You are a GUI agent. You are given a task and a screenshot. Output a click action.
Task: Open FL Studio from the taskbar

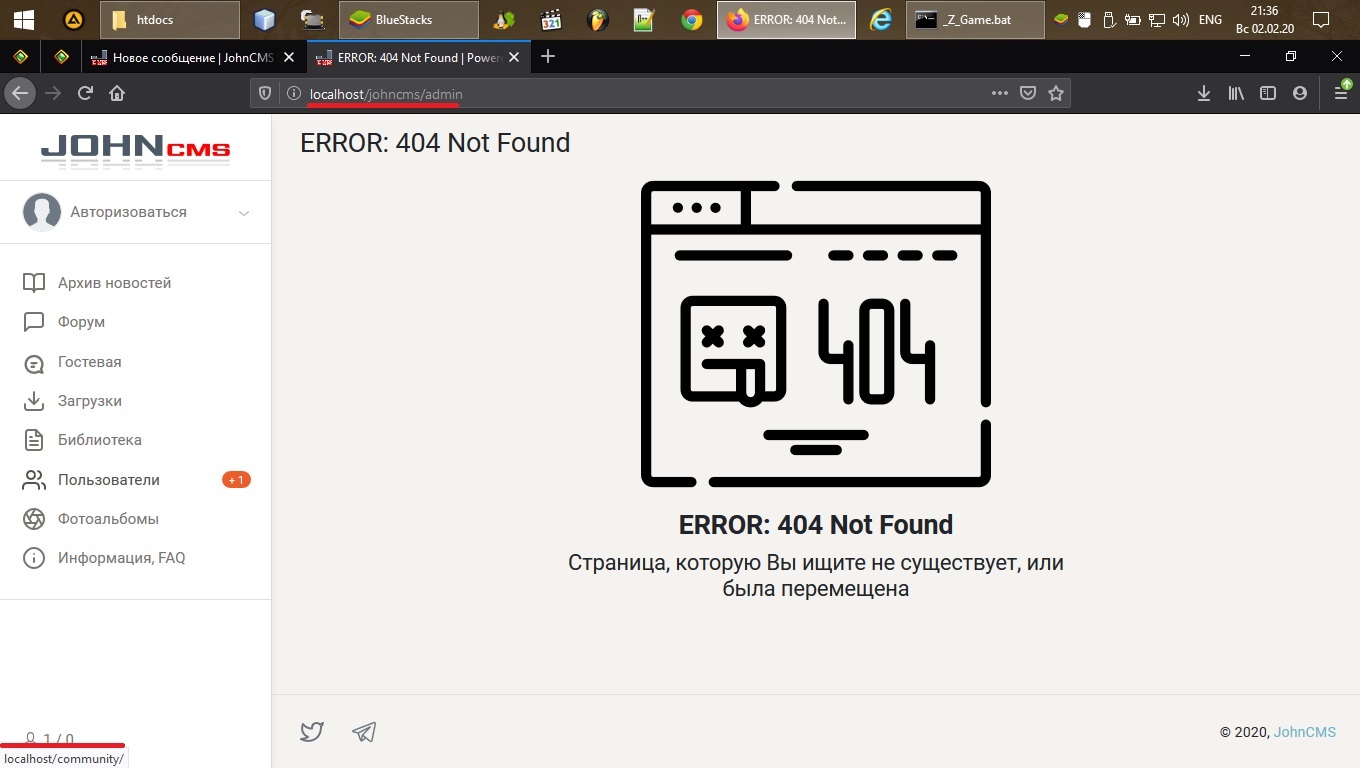click(598, 19)
